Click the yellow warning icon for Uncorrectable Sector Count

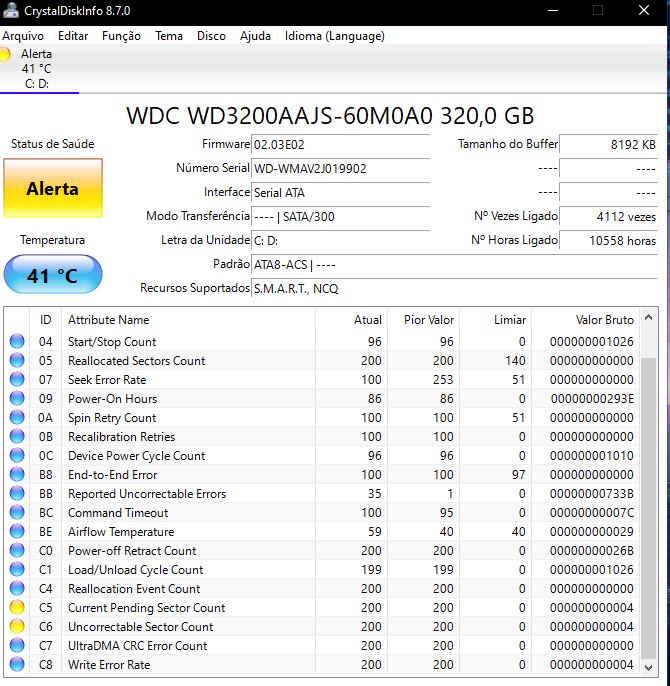[x=17, y=626]
